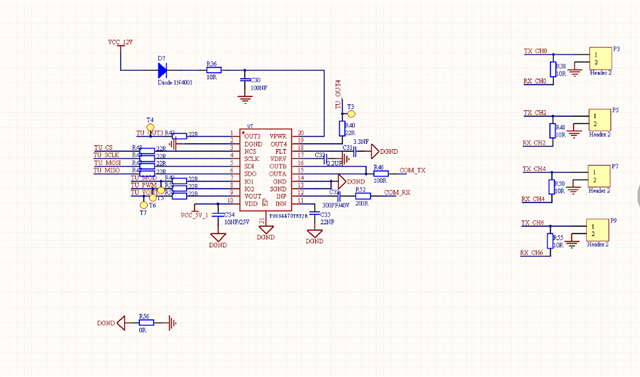
Task: Select the D7 diode symbol
Action: coord(162,70)
